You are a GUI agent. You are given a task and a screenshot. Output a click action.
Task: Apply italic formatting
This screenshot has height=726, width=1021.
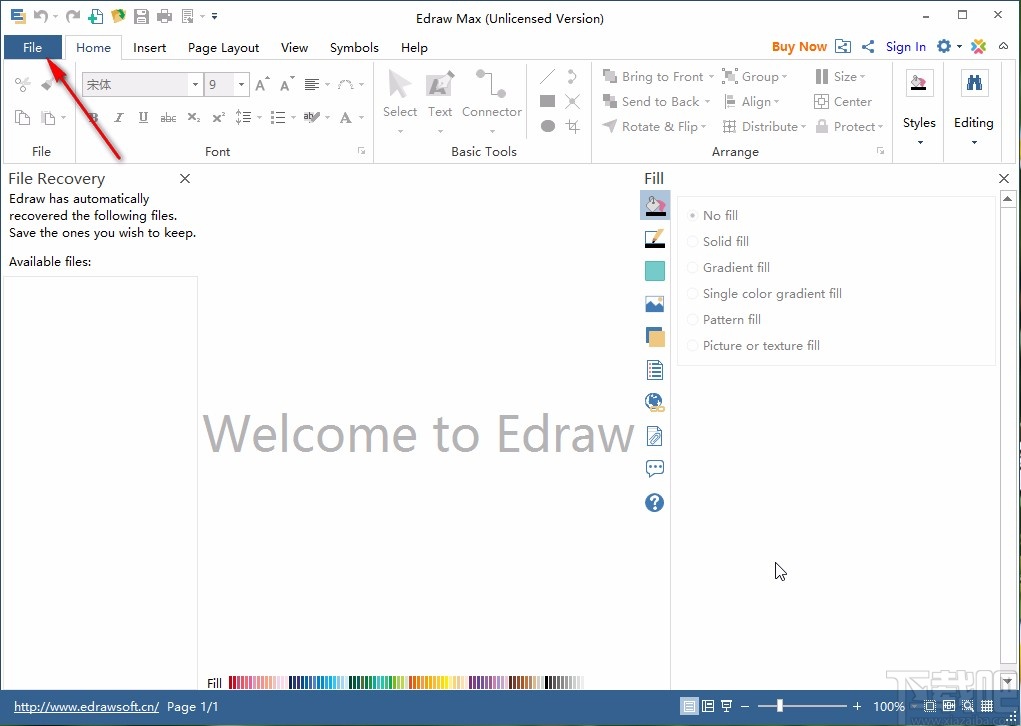coord(119,118)
